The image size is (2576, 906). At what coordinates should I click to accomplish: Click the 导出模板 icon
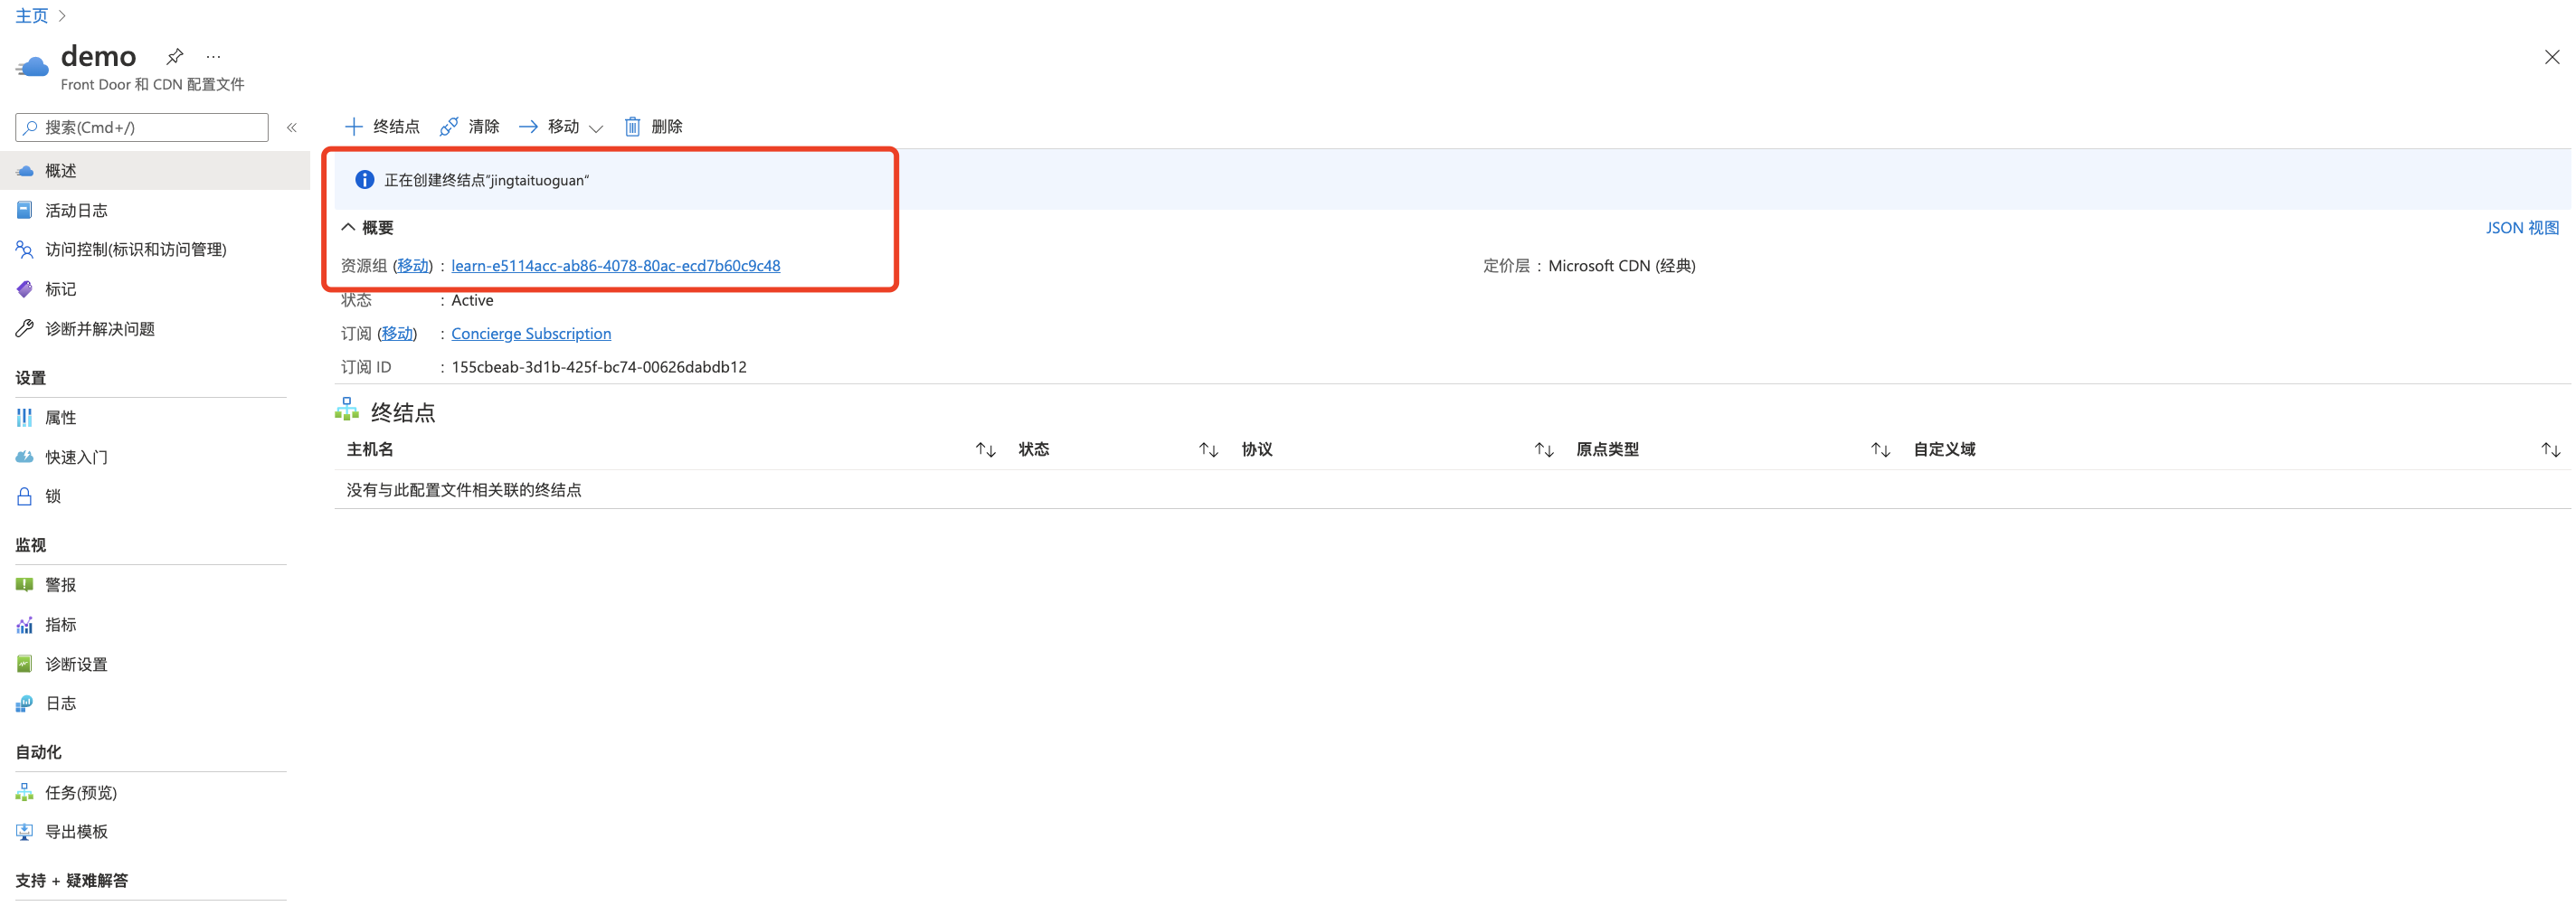24,832
